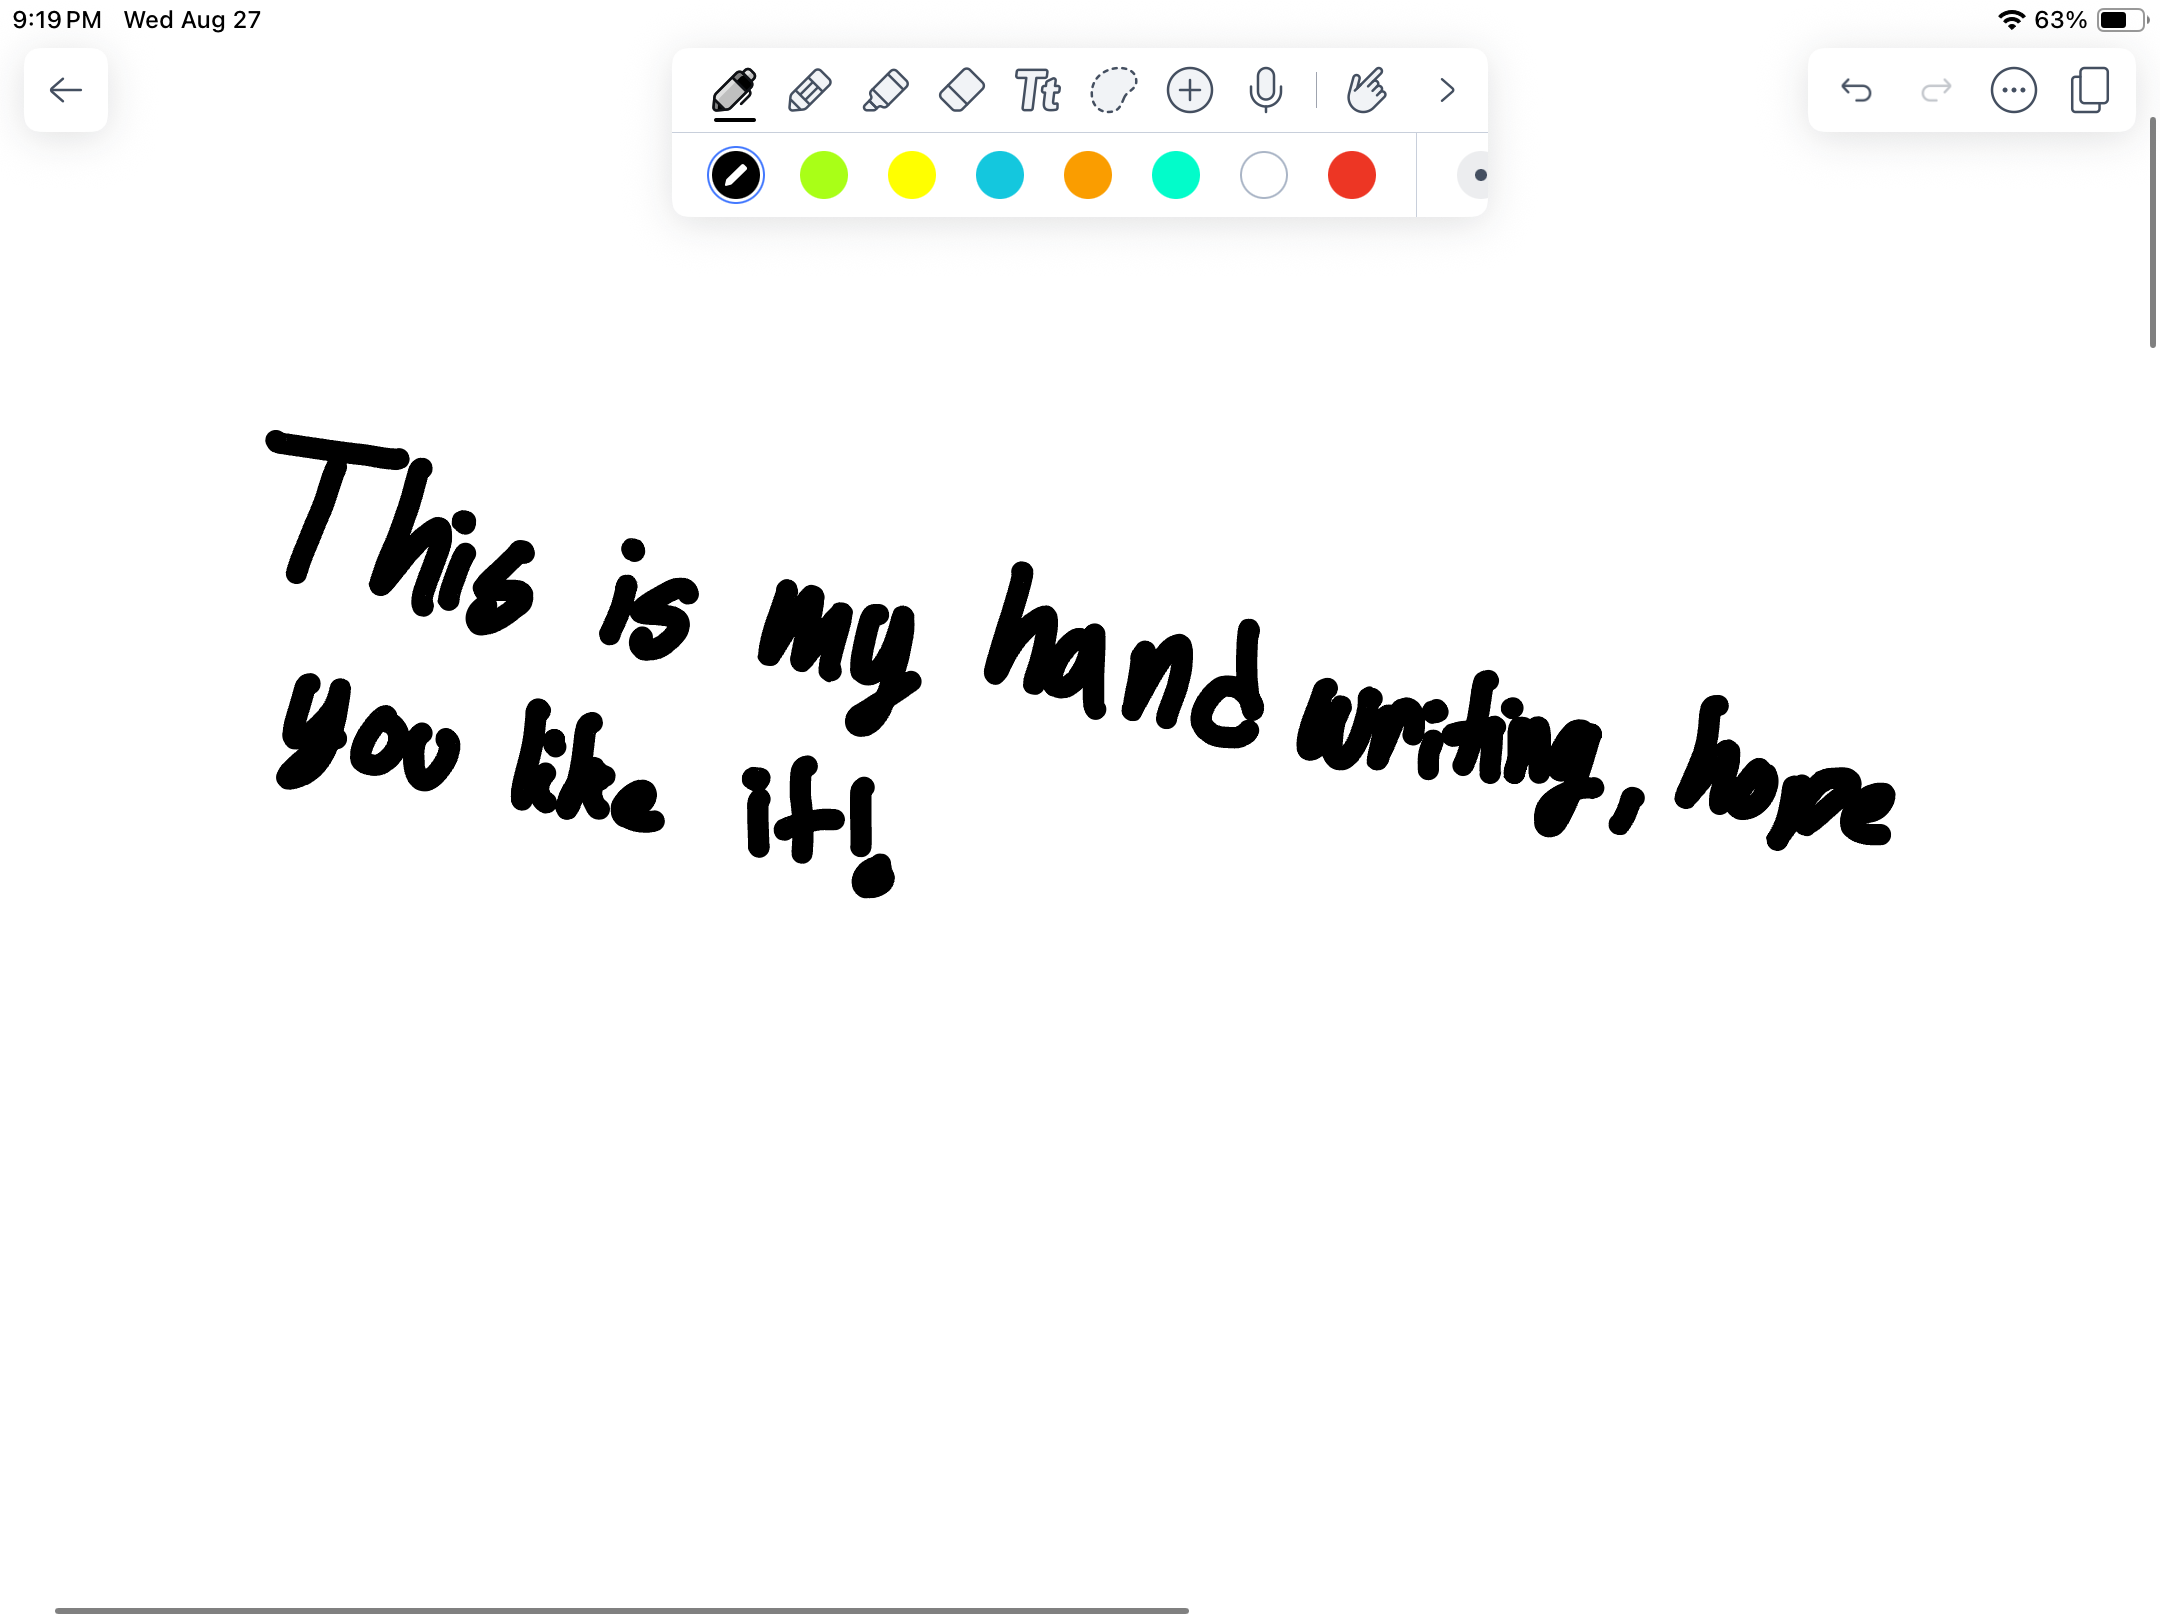Select the highlighter tool
2160x1620 pixels.
tap(886, 90)
